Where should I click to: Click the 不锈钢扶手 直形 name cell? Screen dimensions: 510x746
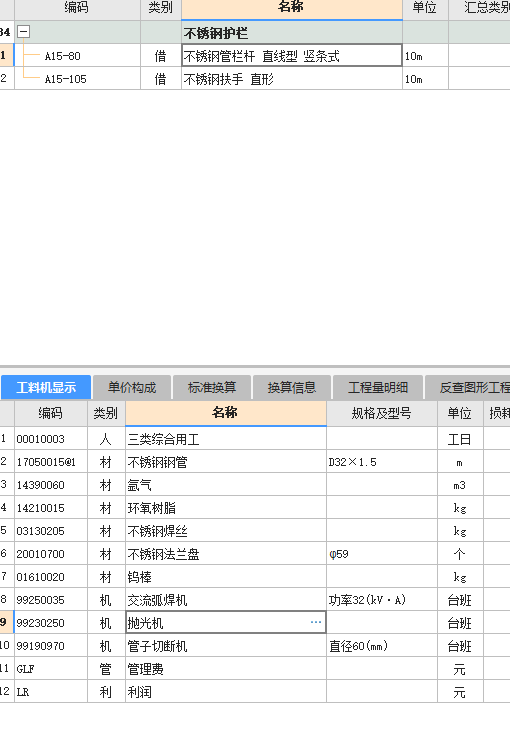coord(292,79)
